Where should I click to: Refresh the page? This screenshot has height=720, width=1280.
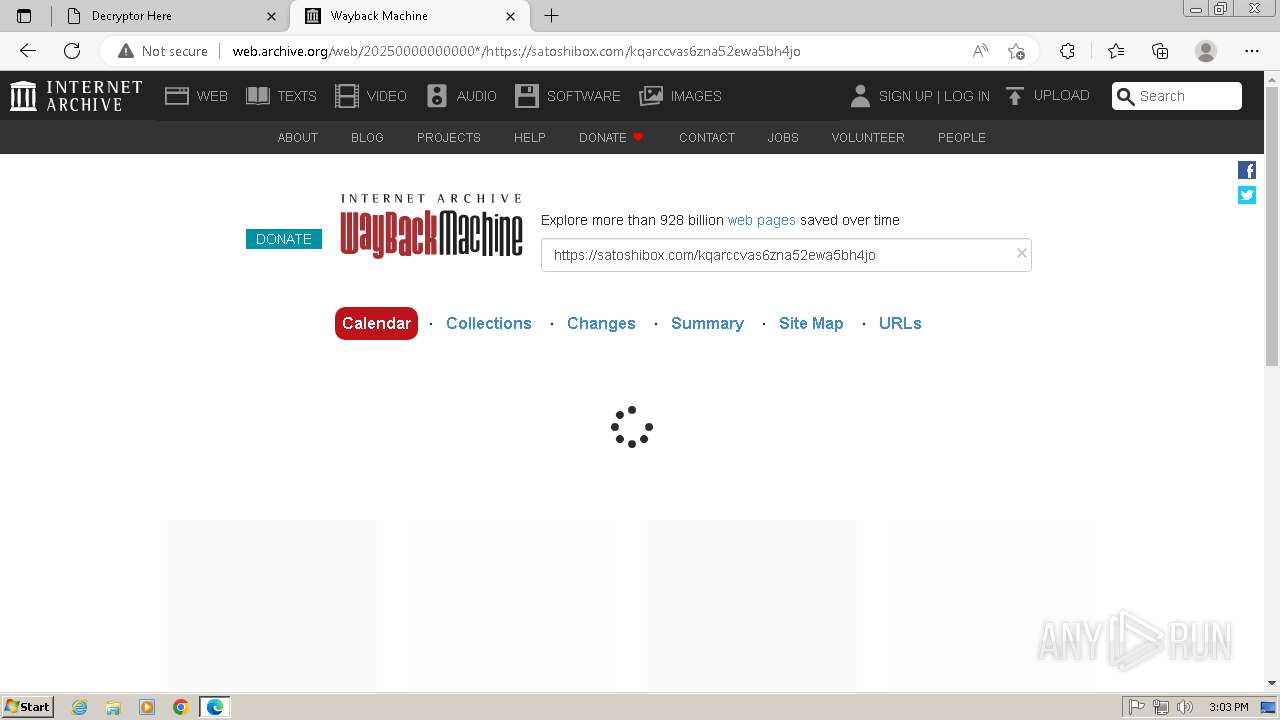(72, 51)
